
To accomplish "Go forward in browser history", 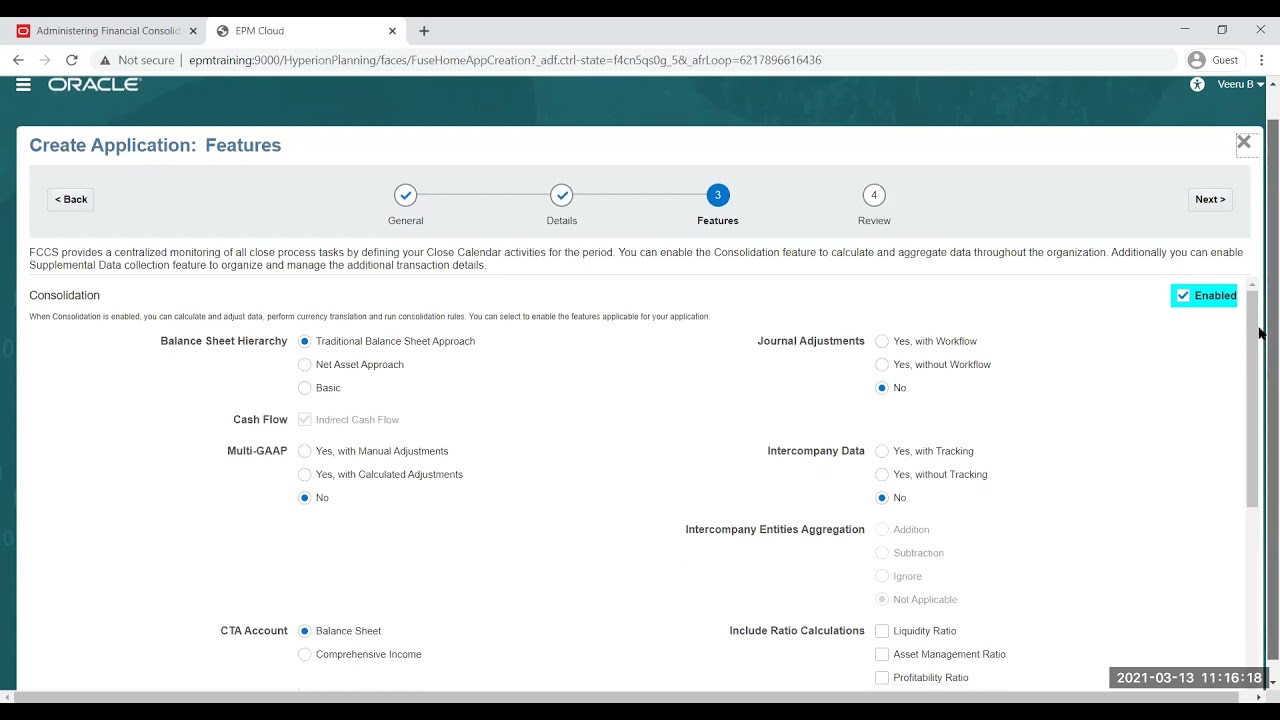I will [x=45, y=60].
